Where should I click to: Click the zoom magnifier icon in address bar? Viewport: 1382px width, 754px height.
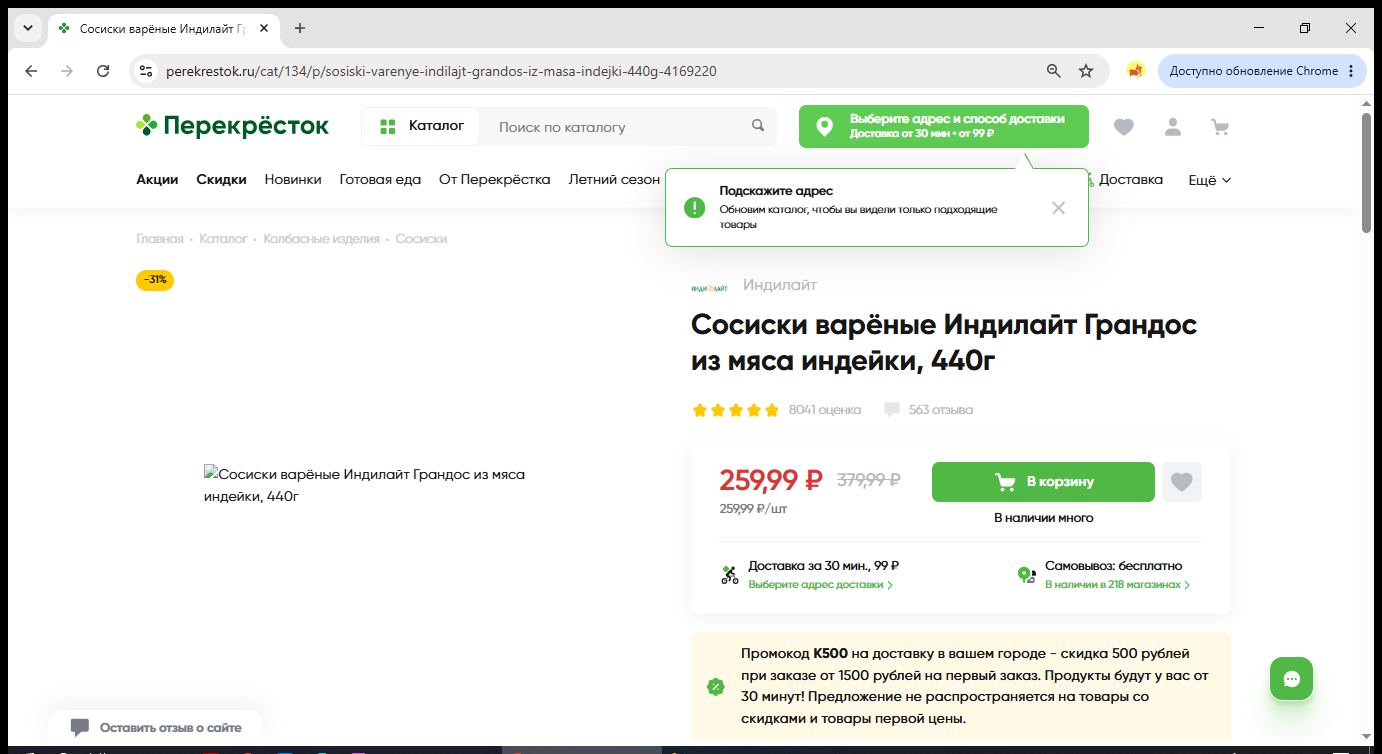(1053, 71)
